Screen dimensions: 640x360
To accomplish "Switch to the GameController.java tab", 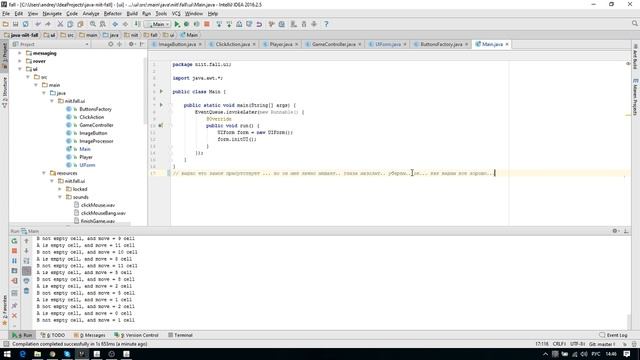I will (334, 44).
